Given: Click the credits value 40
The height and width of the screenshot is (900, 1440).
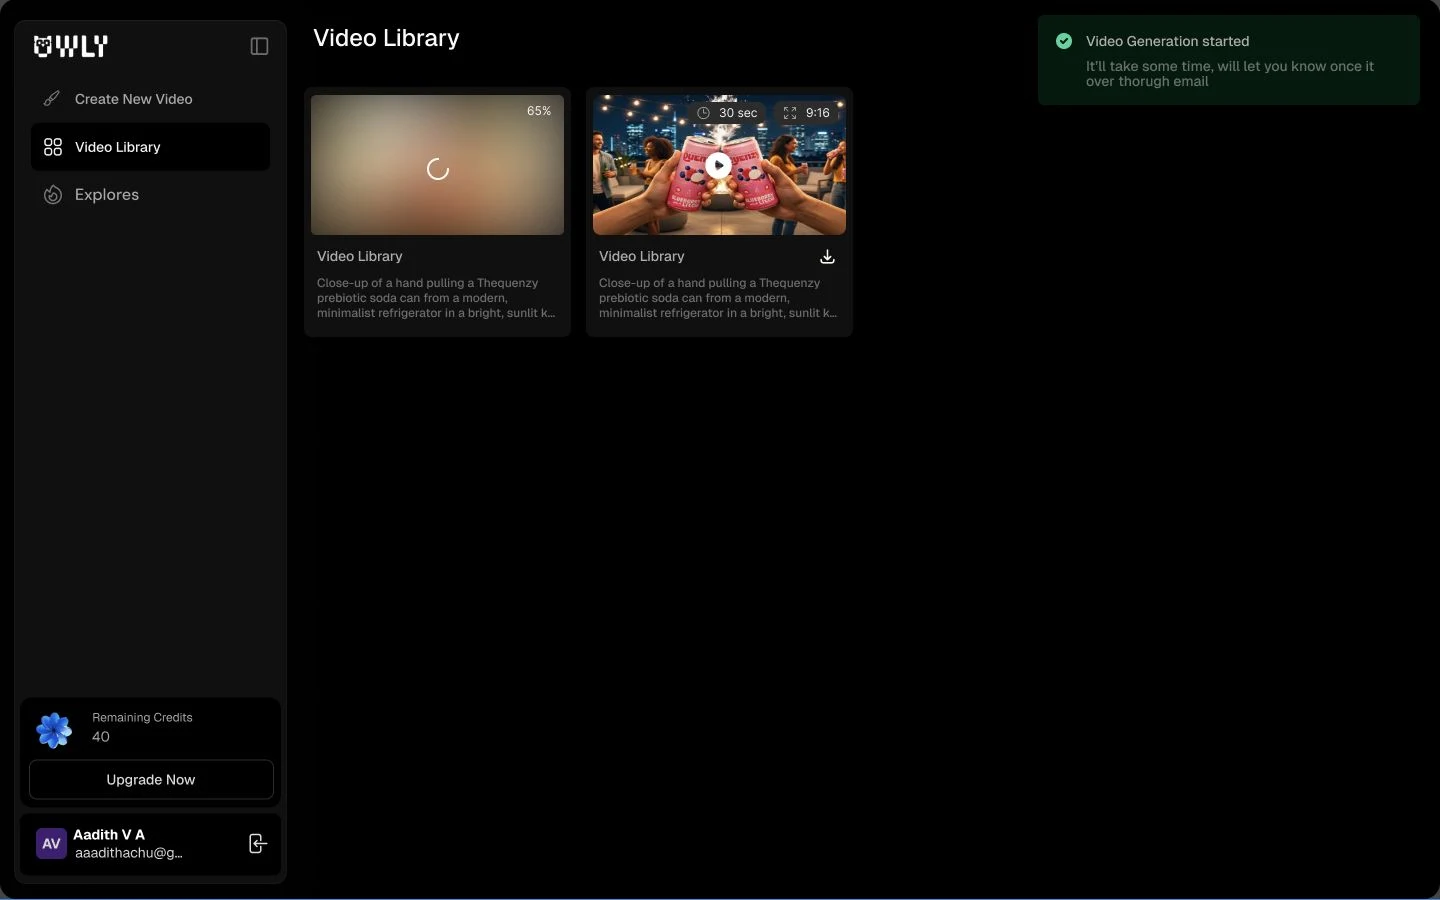Looking at the screenshot, I should click(101, 737).
